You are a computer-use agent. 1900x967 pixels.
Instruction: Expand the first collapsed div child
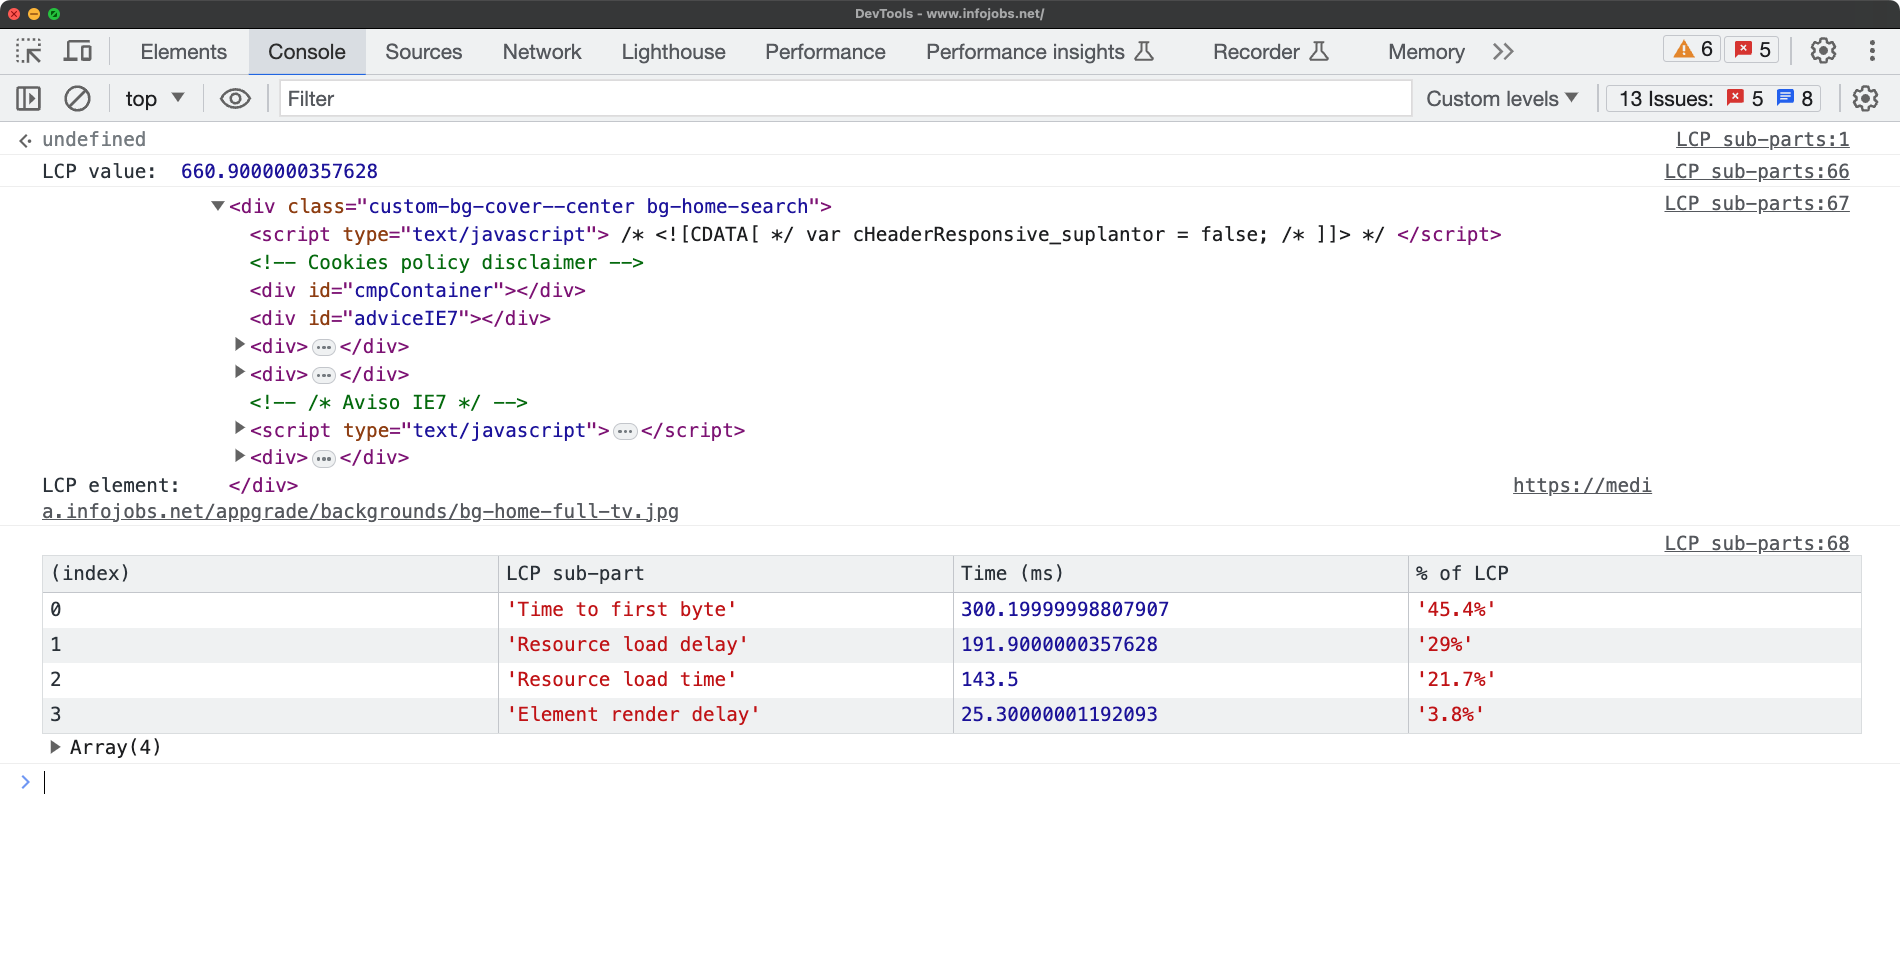(x=240, y=344)
